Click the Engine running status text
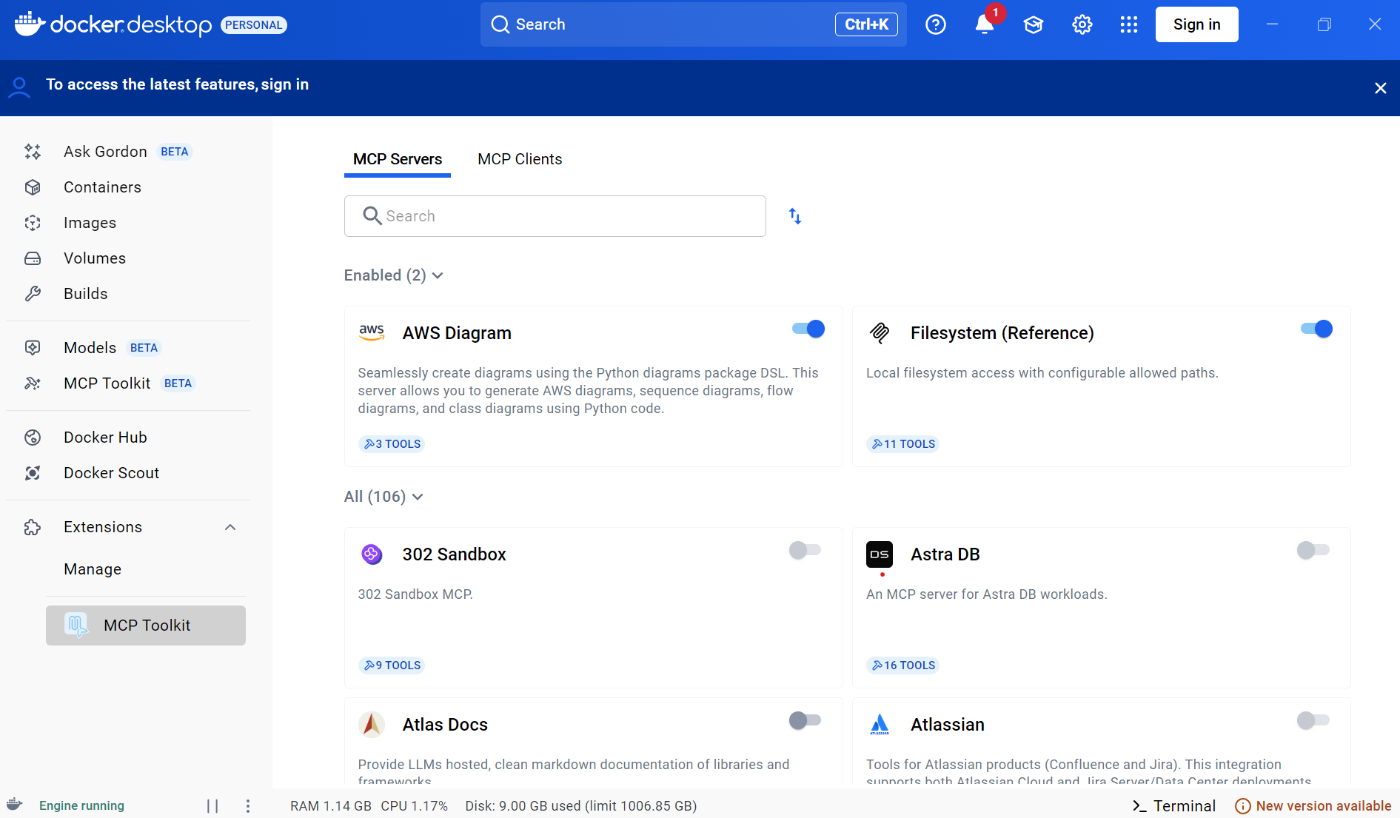 click(x=82, y=806)
